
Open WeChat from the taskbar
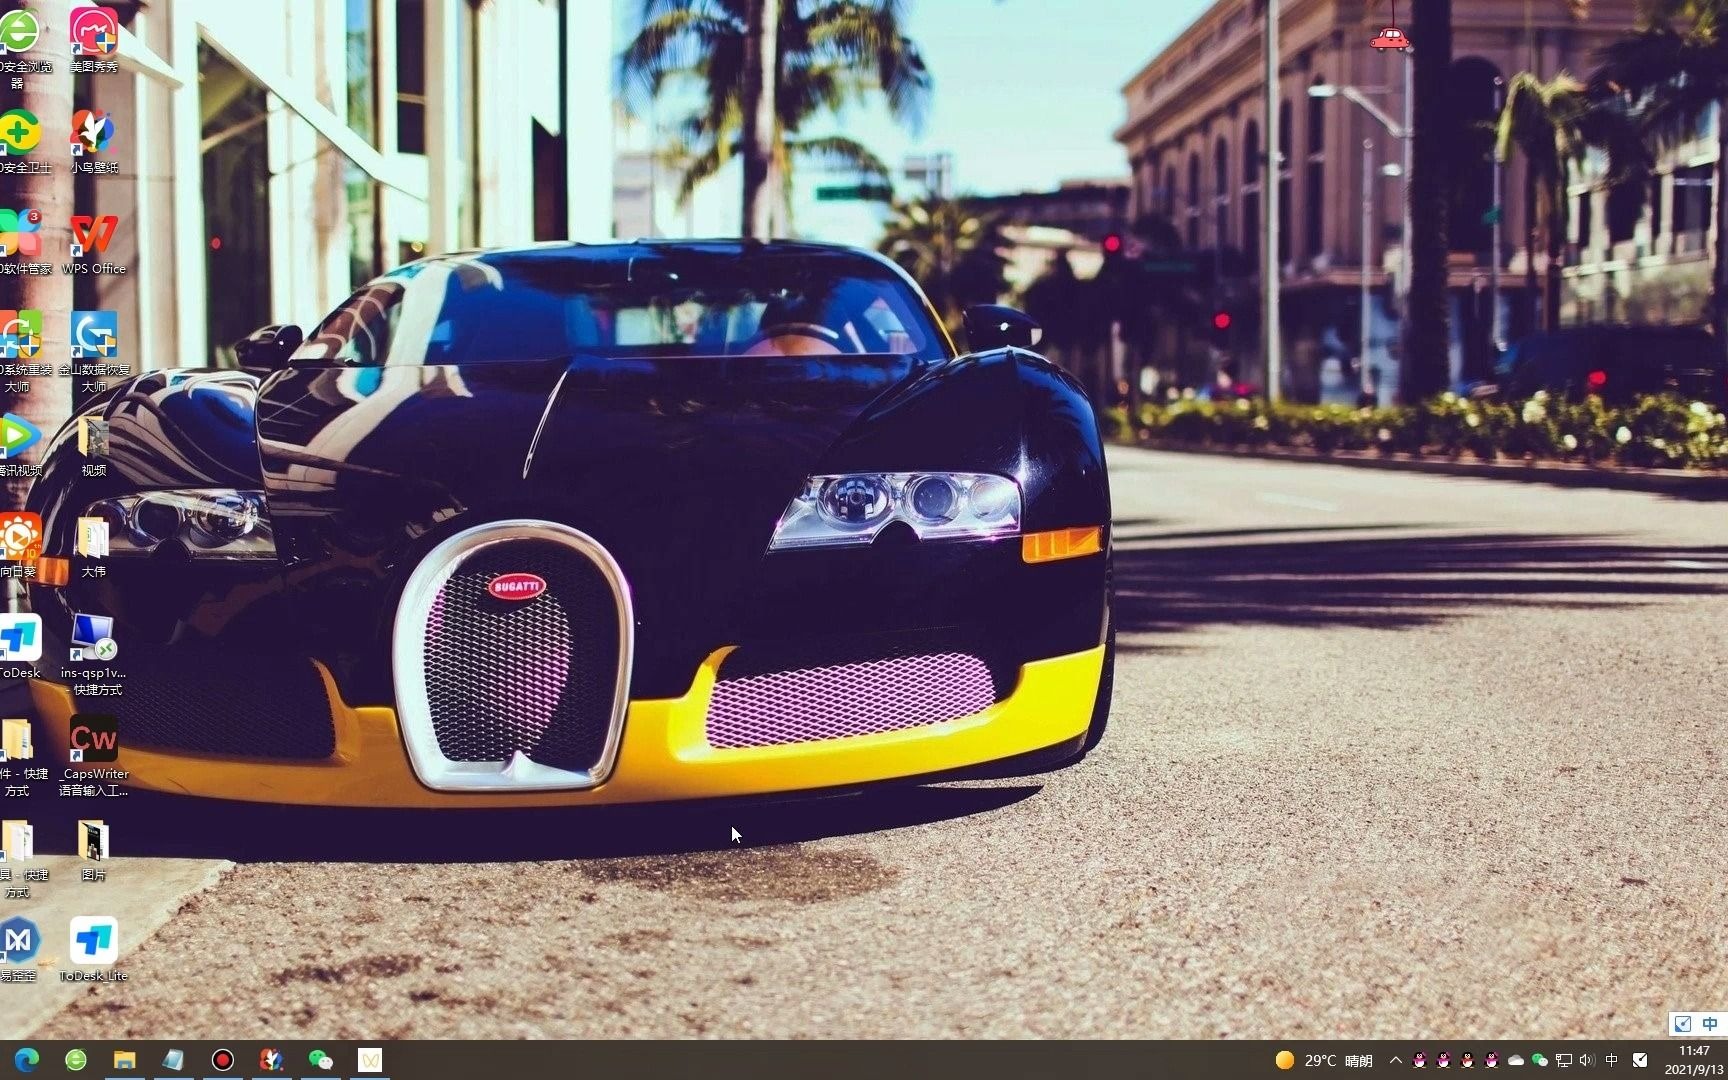point(320,1060)
